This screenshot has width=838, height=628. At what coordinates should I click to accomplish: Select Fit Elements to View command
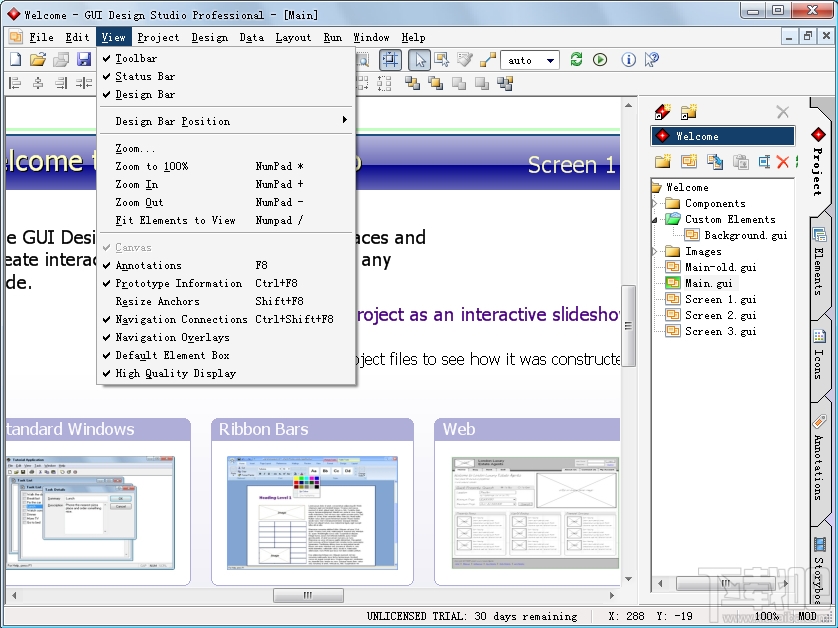point(166,220)
